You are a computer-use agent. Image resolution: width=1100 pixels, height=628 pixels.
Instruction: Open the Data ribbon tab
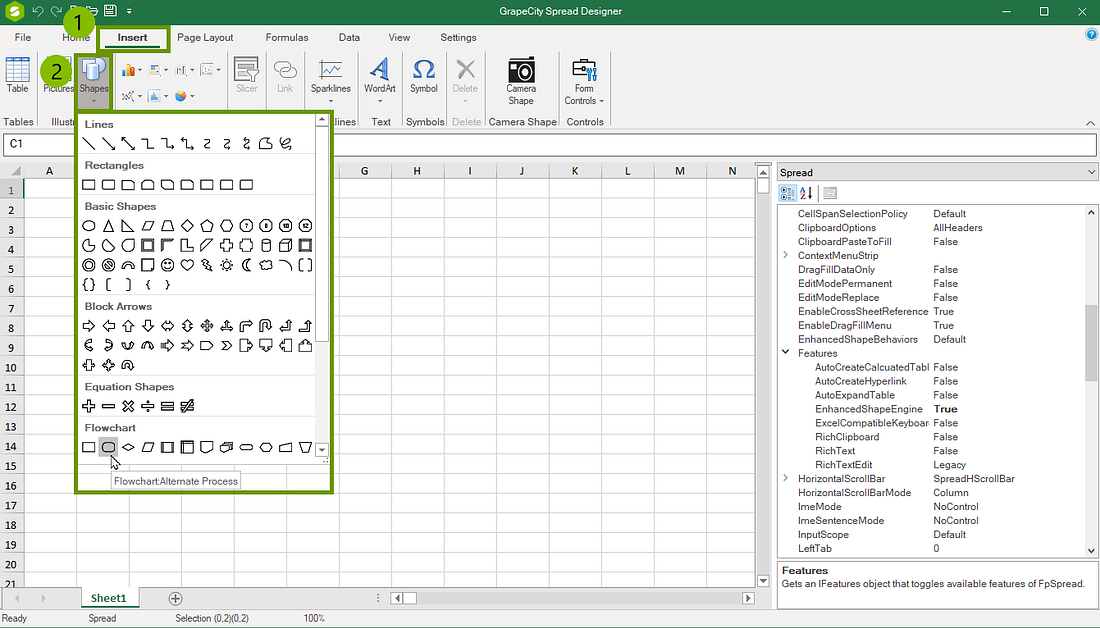(349, 37)
